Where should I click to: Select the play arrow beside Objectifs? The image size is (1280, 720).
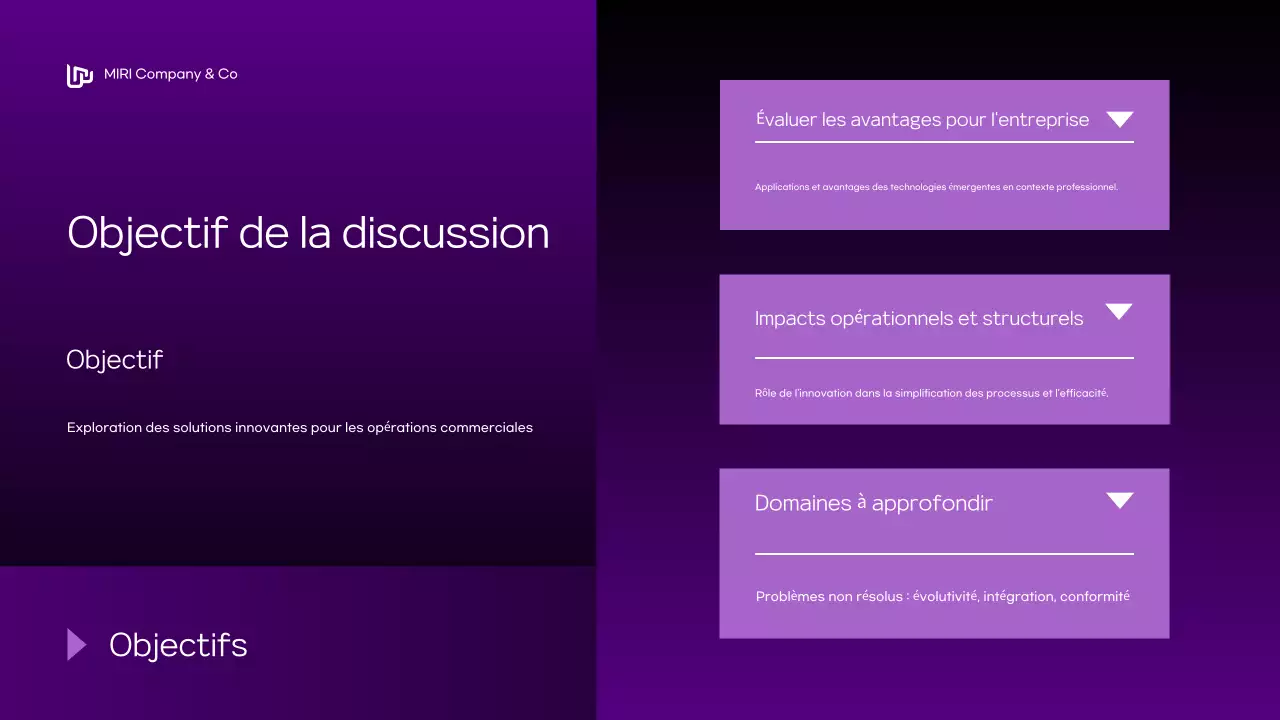[76, 644]
